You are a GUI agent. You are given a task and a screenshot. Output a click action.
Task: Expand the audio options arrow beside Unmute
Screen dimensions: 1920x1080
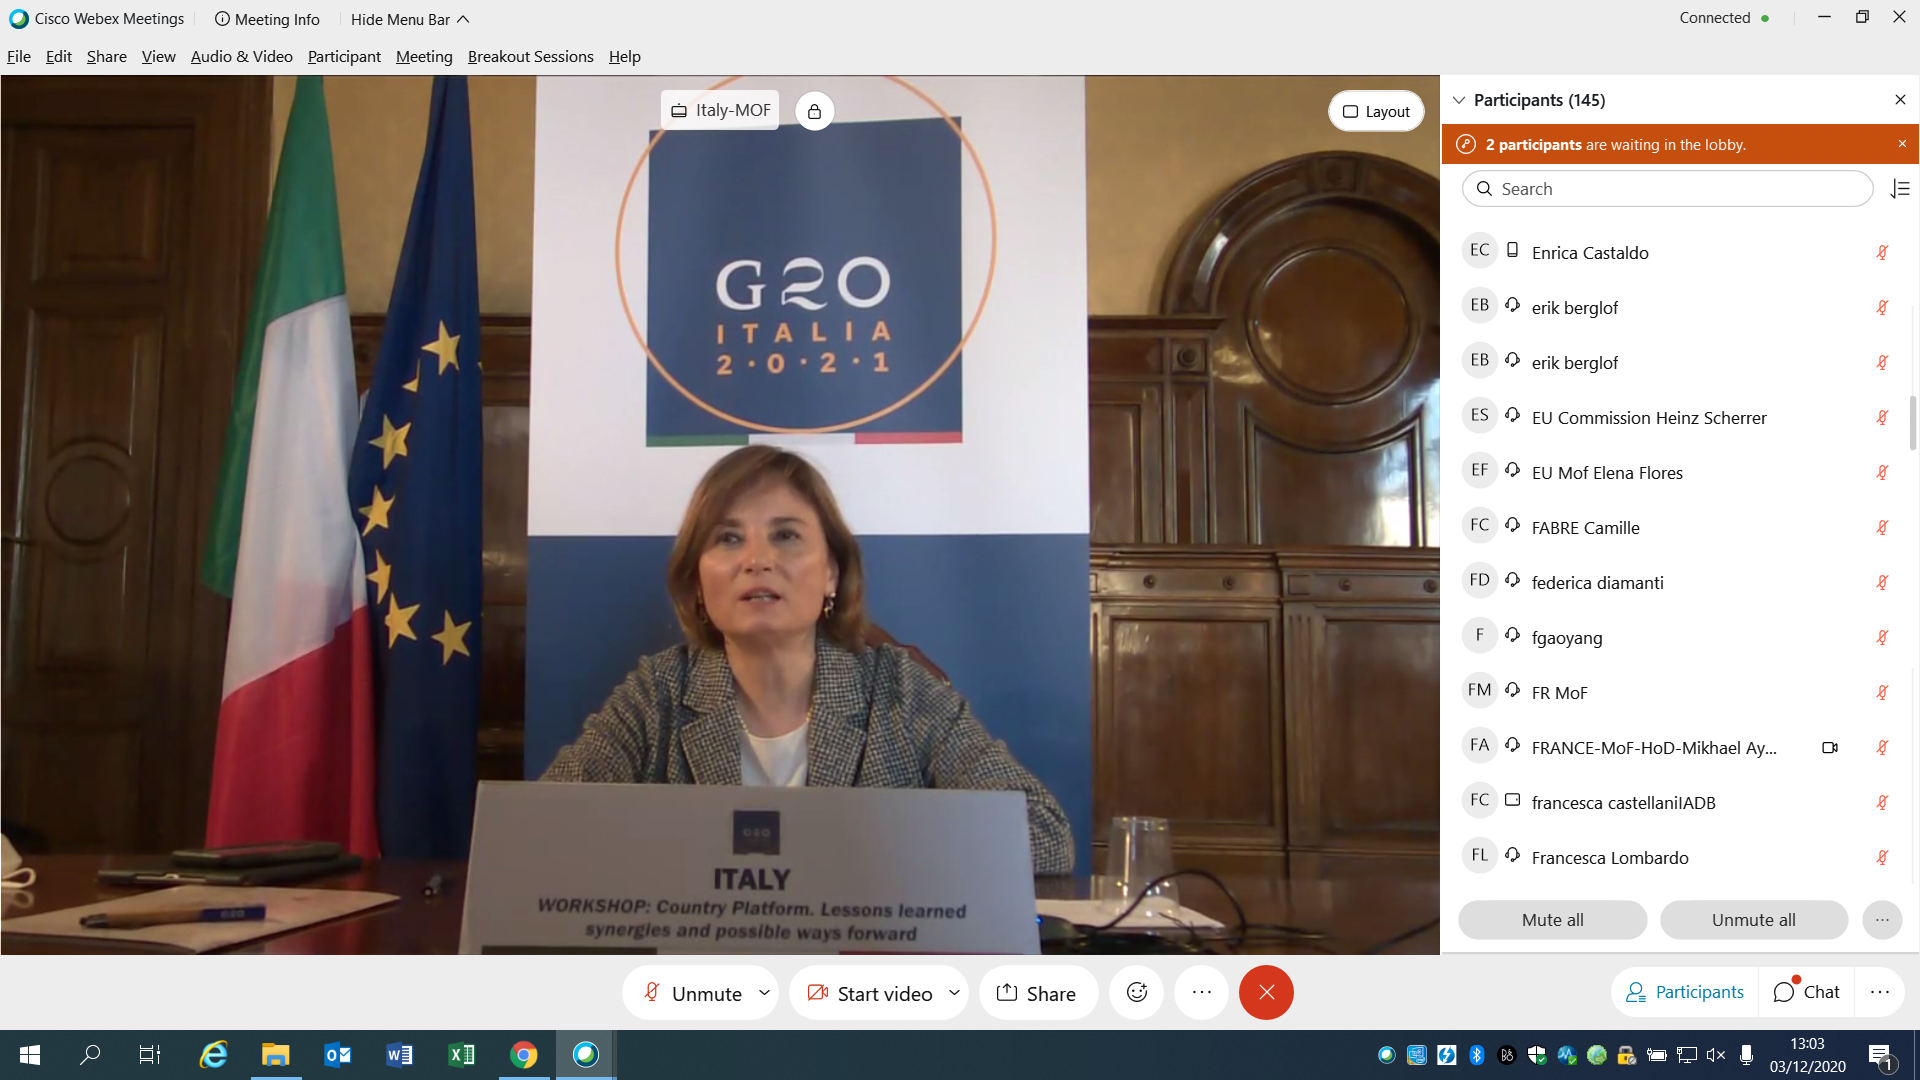pyautogui.click(x=765, y=992)
